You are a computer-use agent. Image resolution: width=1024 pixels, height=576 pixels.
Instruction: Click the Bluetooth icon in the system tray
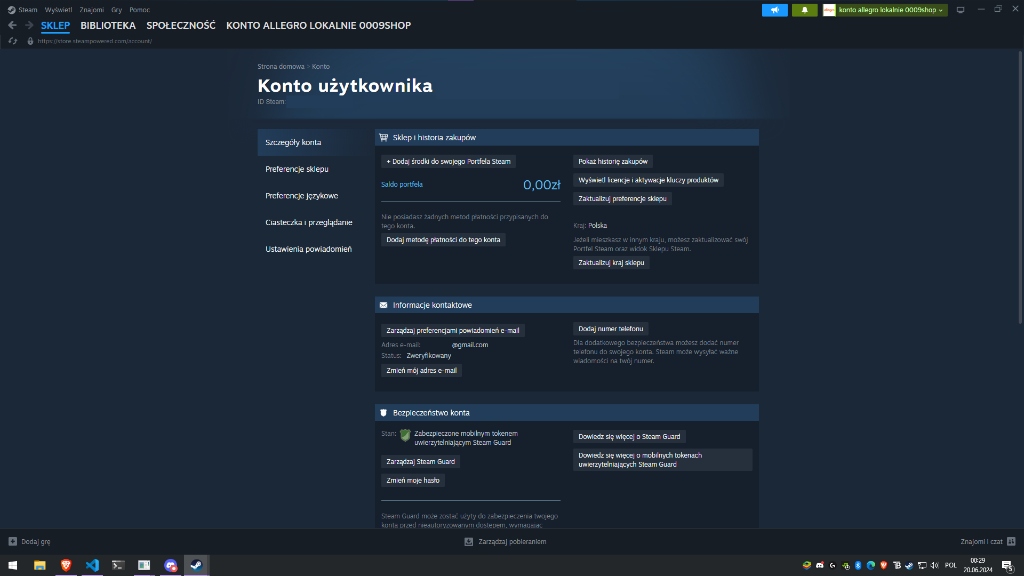click(857, 565)
